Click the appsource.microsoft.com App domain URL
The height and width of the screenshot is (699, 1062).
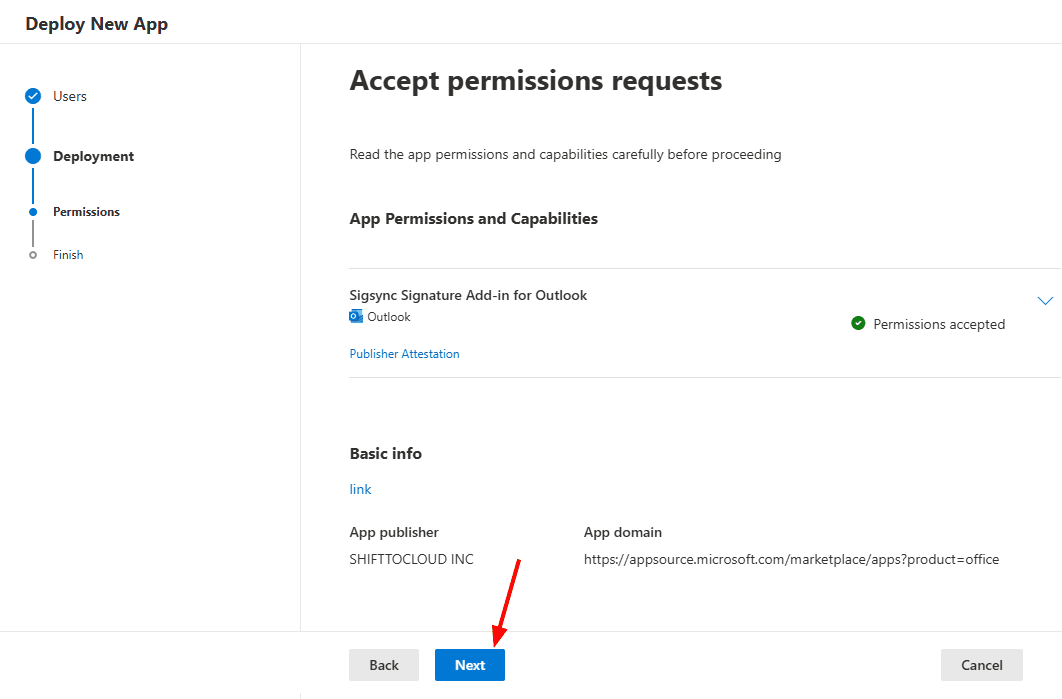(791, 559)
